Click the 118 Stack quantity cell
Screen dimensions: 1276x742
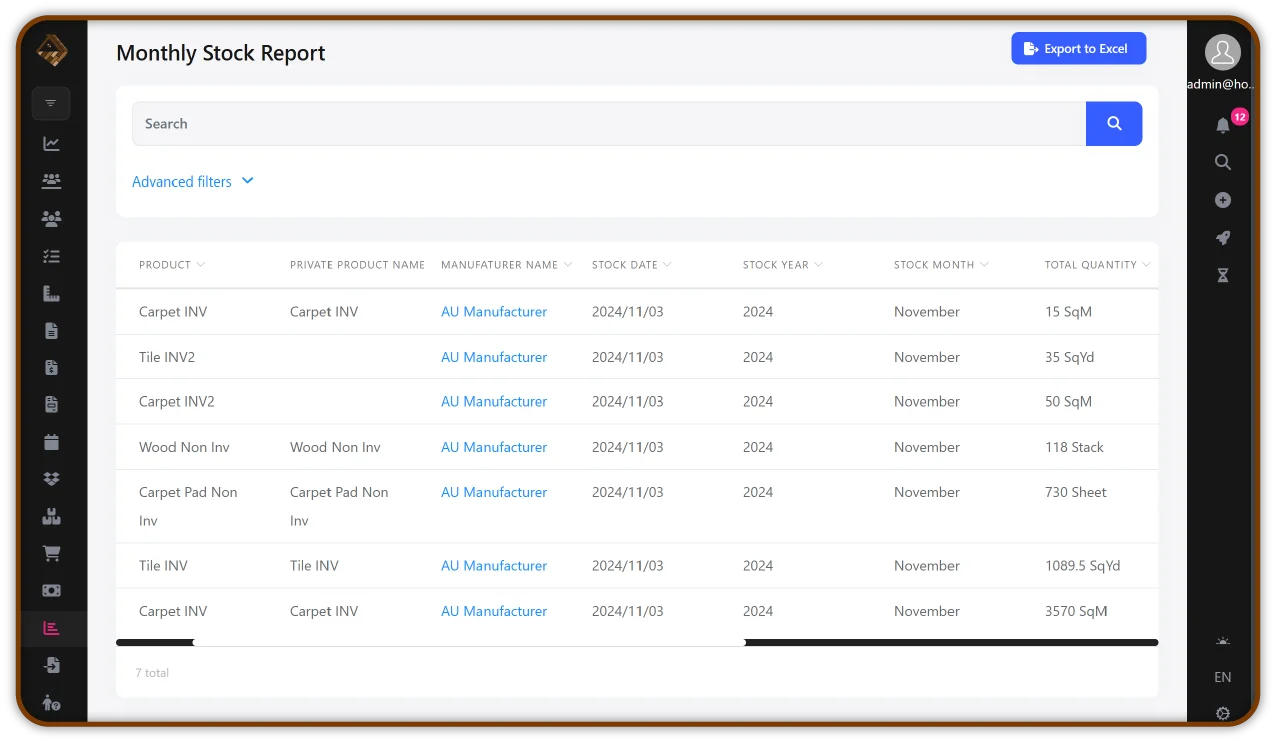coord(1074,447)
